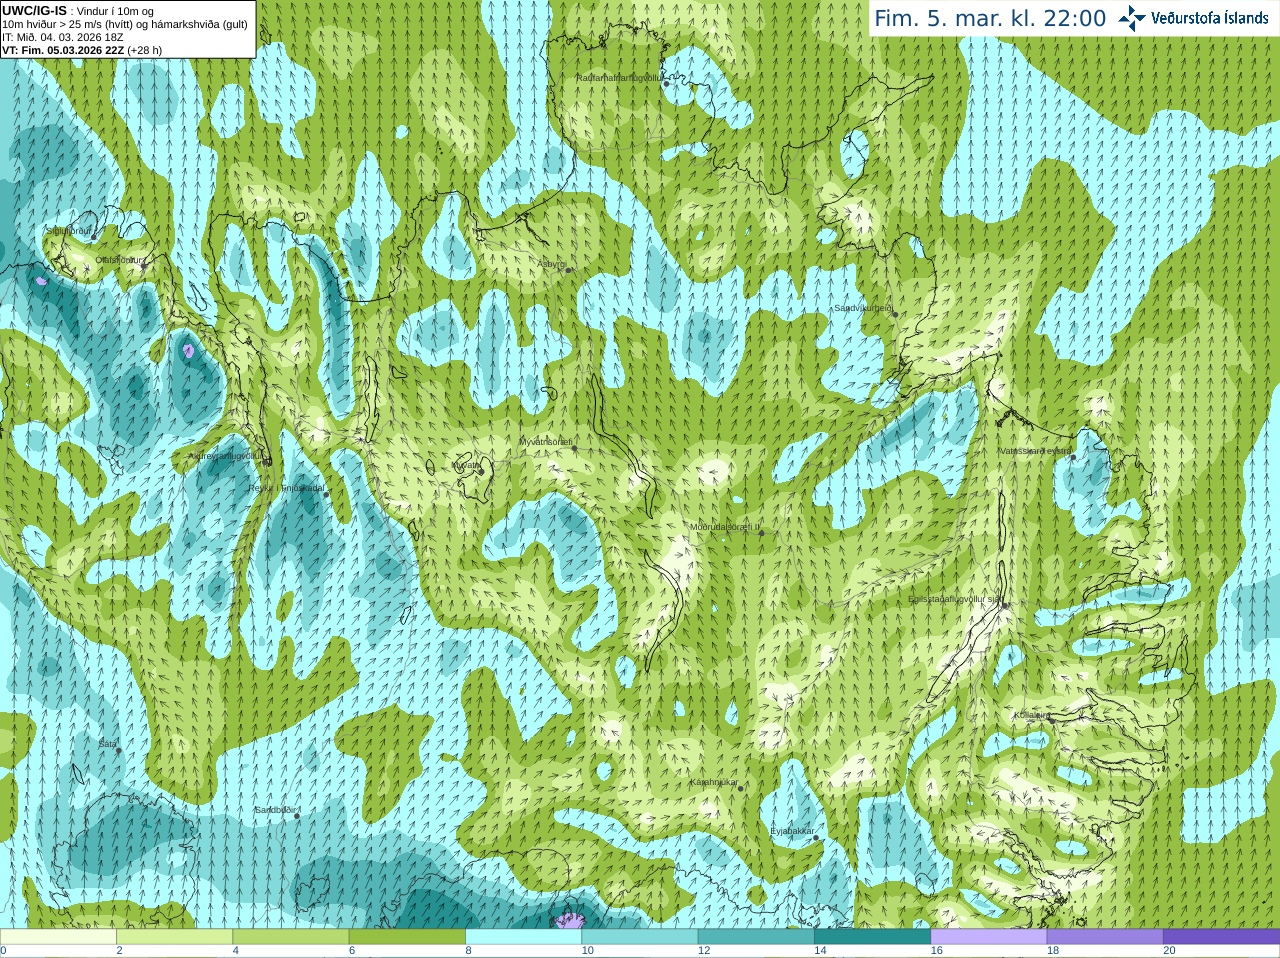Image resolution: width=1280 pixels, height=958 pixels.
Task: Select the Akureyrarflugvöllur station marker
Action: coord(267,462)
